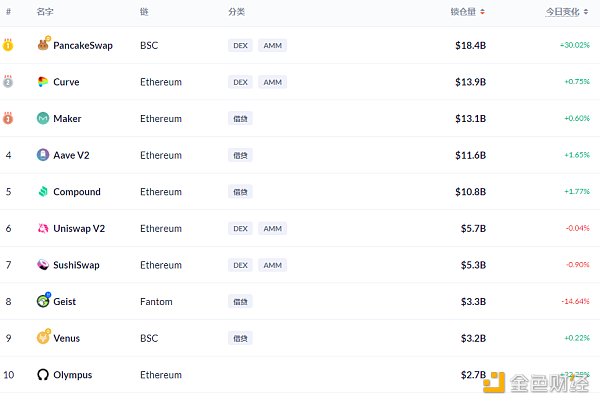Click the PancakeSwap logo icon
The width and height of the screenshot is (600, 404).
click(x=43, y=45)
